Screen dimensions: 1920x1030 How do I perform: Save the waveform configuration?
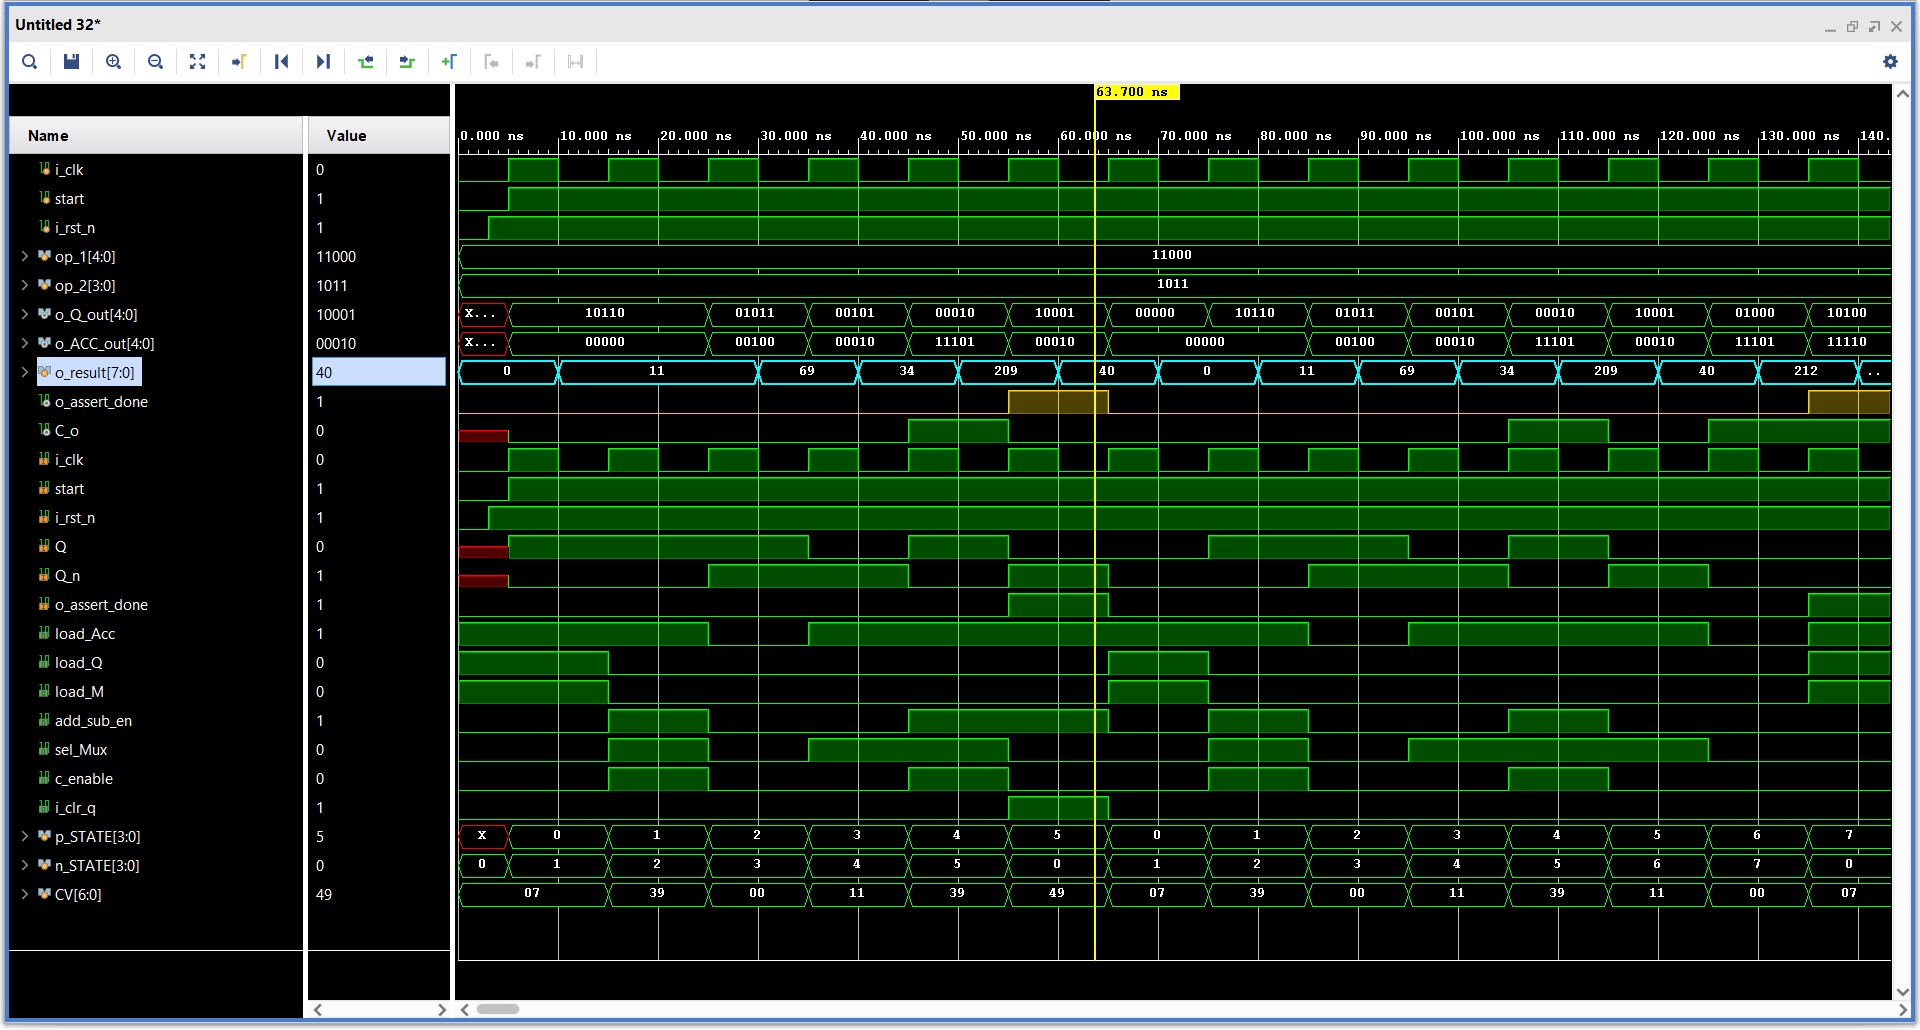[71, 61]
